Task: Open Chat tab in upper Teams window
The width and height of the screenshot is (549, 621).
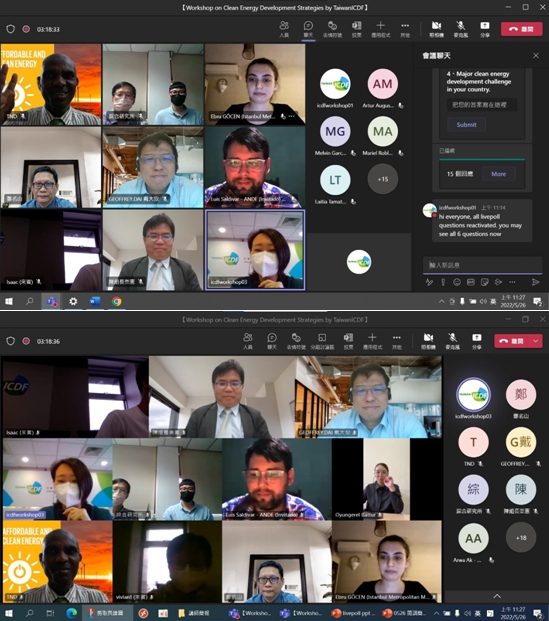Action: [308, 29]
